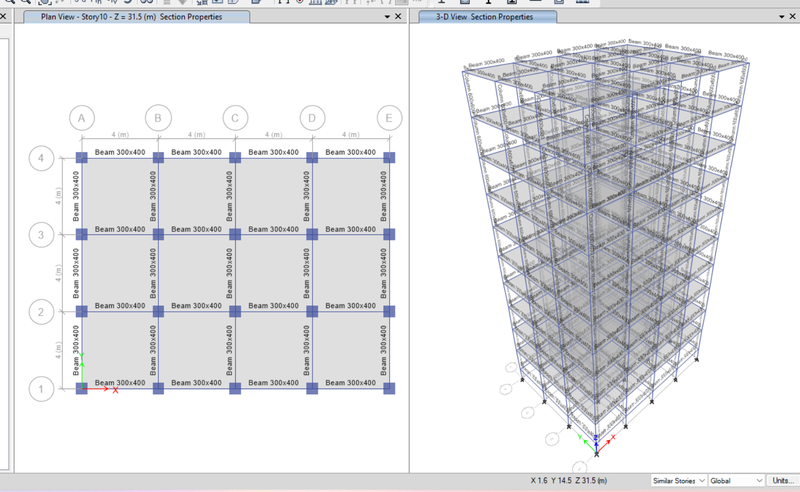
Task: Select the vertical Beam 300x400 label on line B between 2 and 3
Action: click(x=153, y=273)
